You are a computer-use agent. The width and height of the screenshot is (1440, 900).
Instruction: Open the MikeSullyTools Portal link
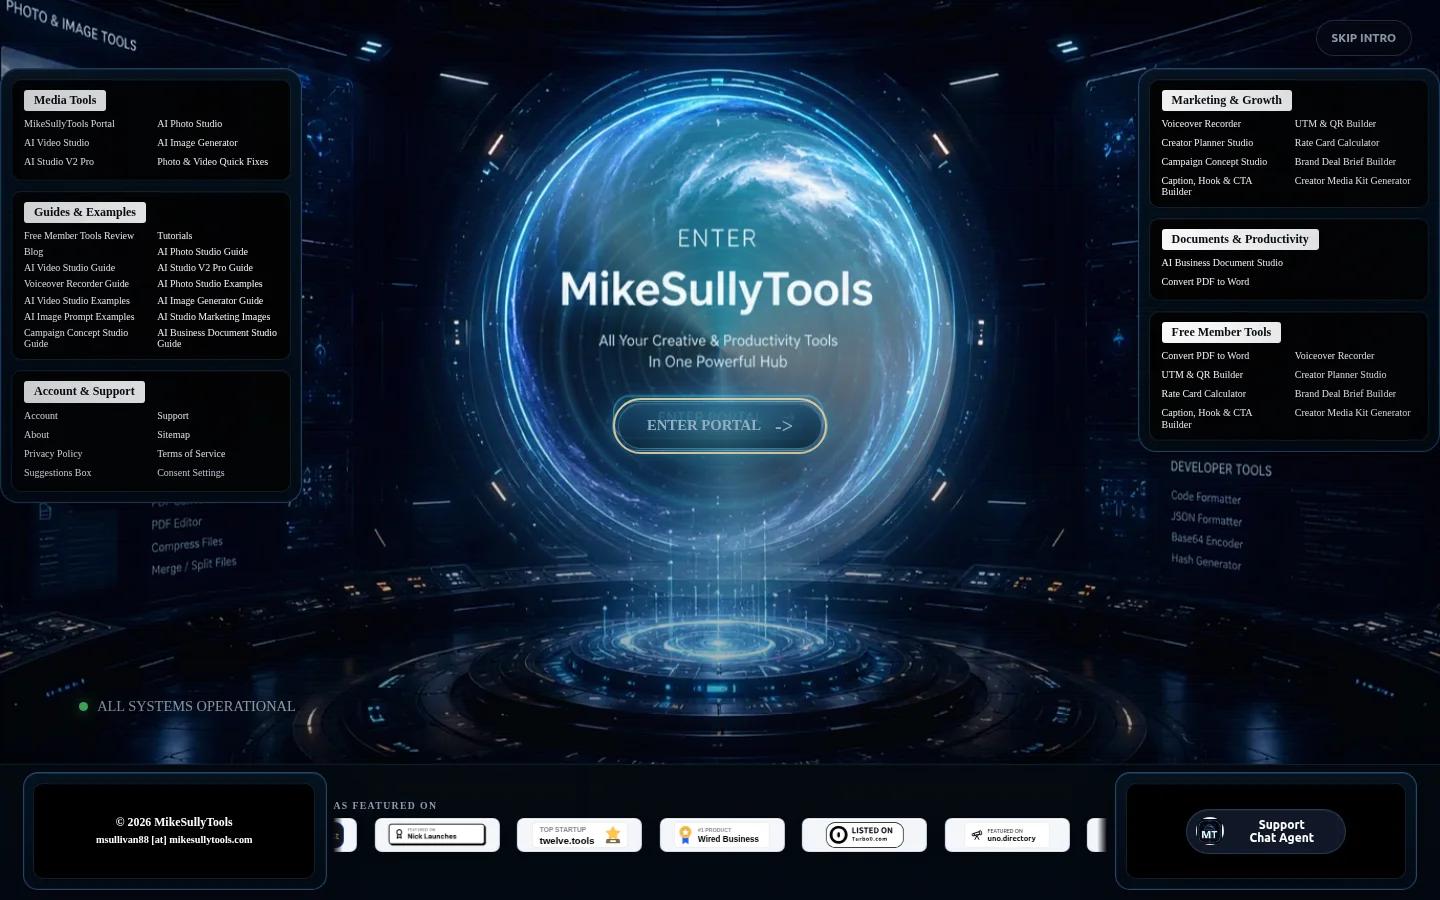pos(69,124)
